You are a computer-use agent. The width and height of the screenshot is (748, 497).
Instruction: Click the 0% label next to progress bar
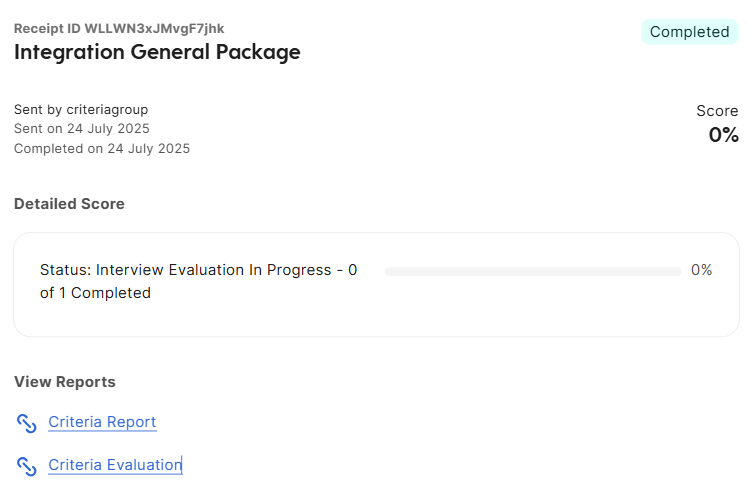click(701, 270)
